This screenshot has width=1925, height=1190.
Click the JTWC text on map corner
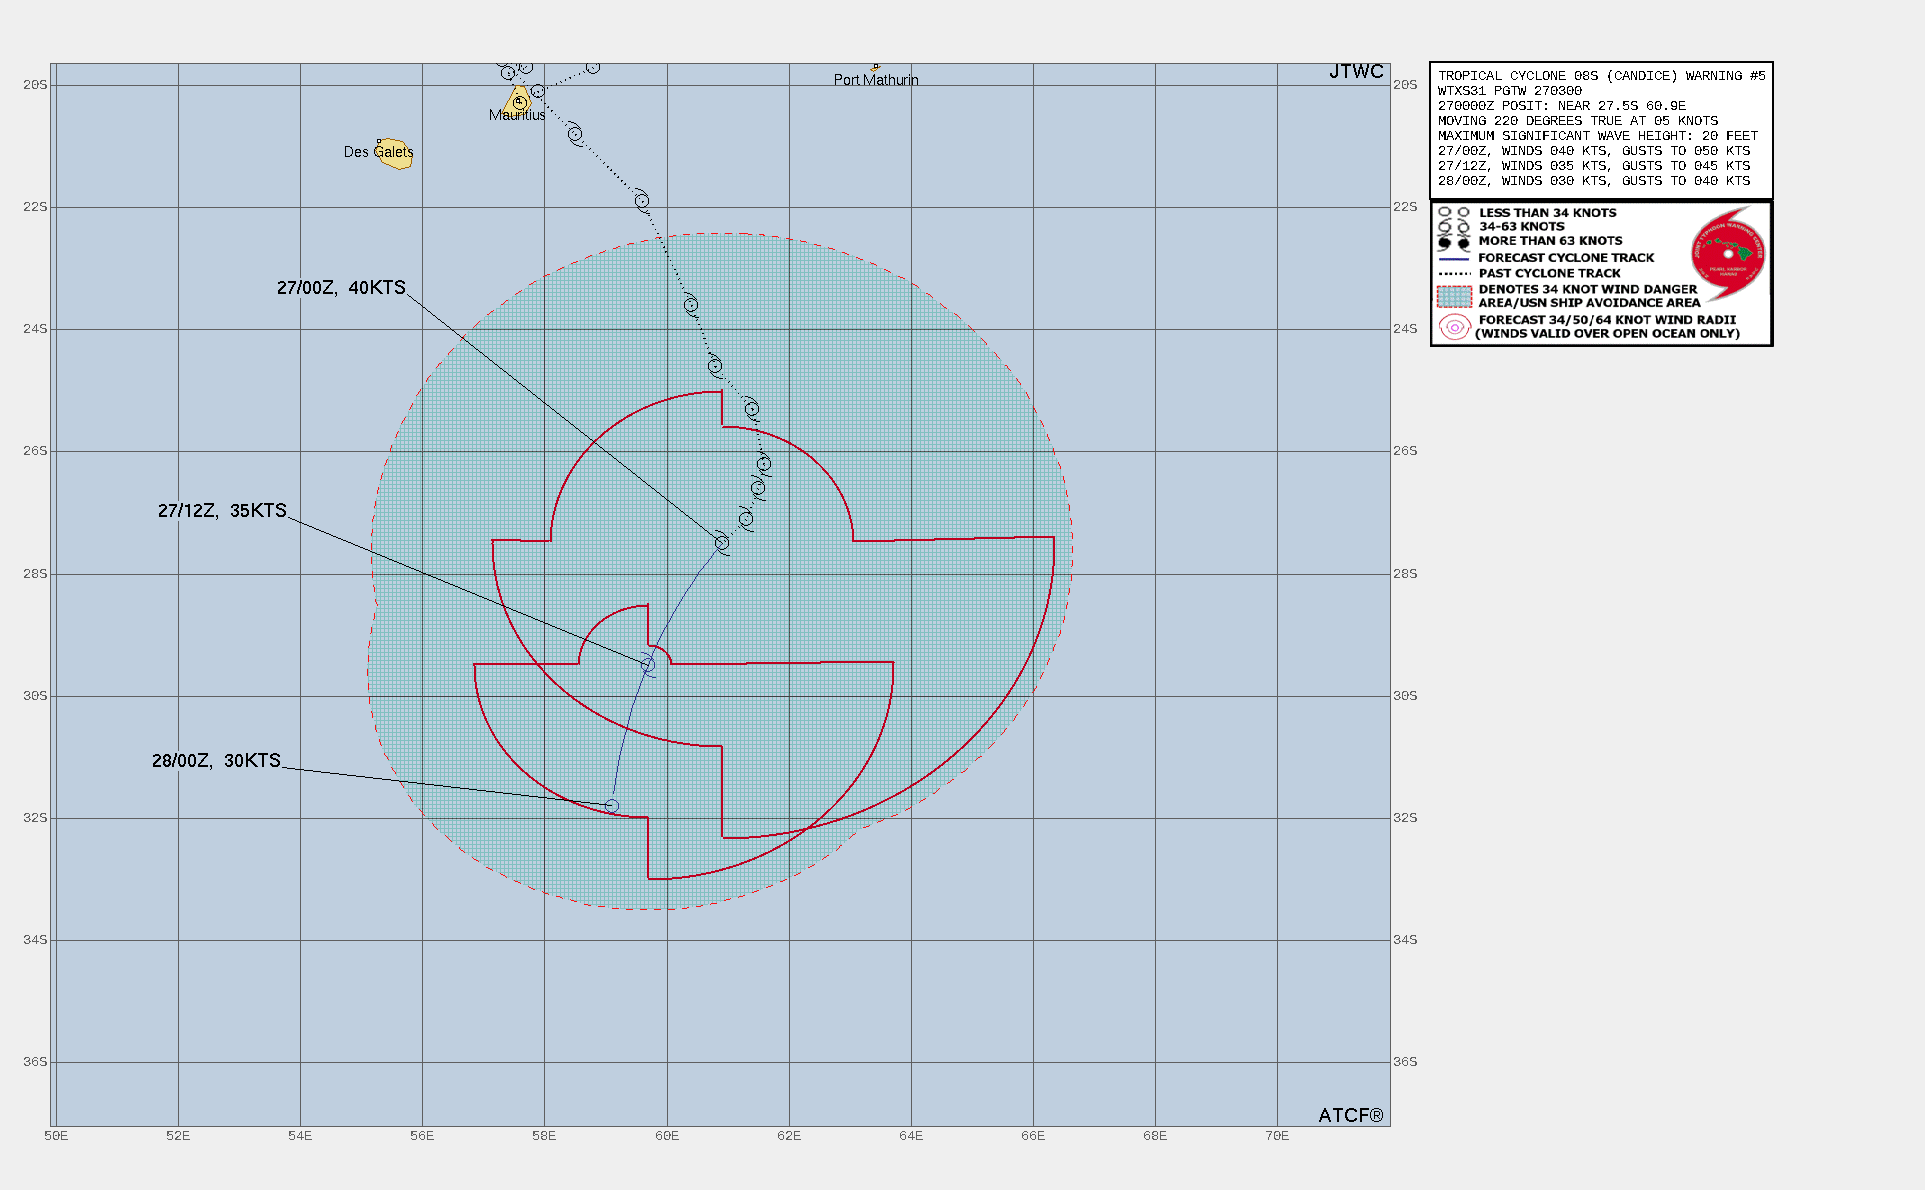[x=1356, y=71]
